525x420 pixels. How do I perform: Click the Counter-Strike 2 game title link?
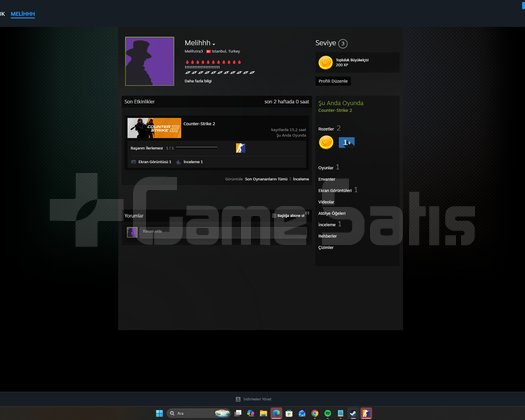[x=199, y=124]
